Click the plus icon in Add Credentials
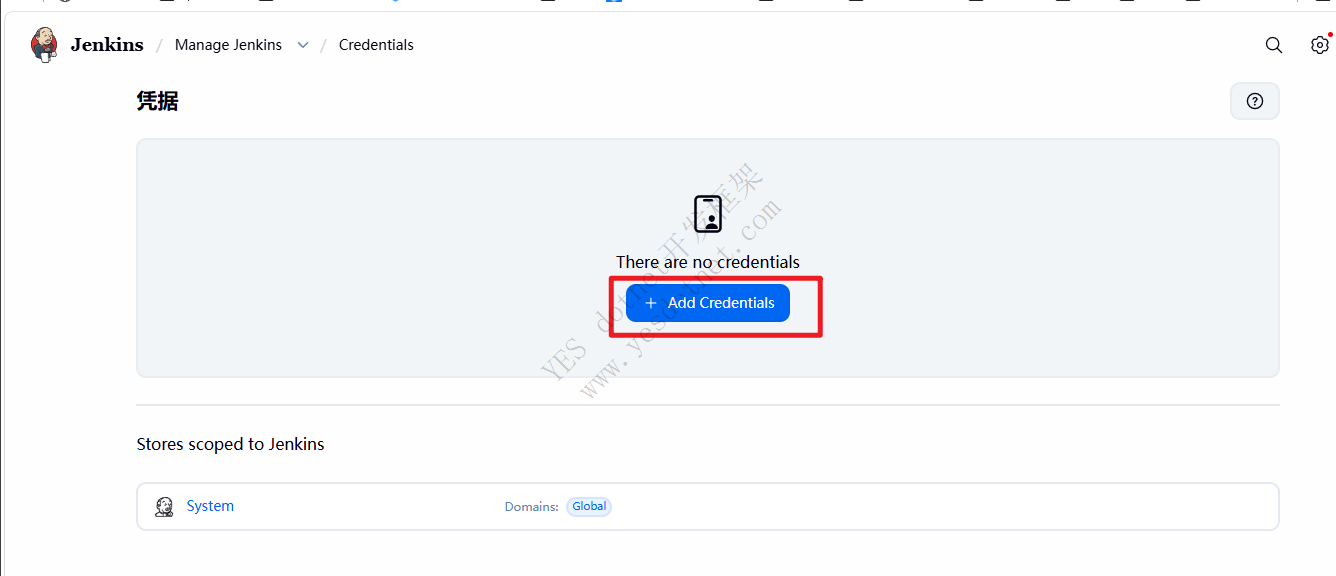 pyautogui.click(x=651, y=303)
